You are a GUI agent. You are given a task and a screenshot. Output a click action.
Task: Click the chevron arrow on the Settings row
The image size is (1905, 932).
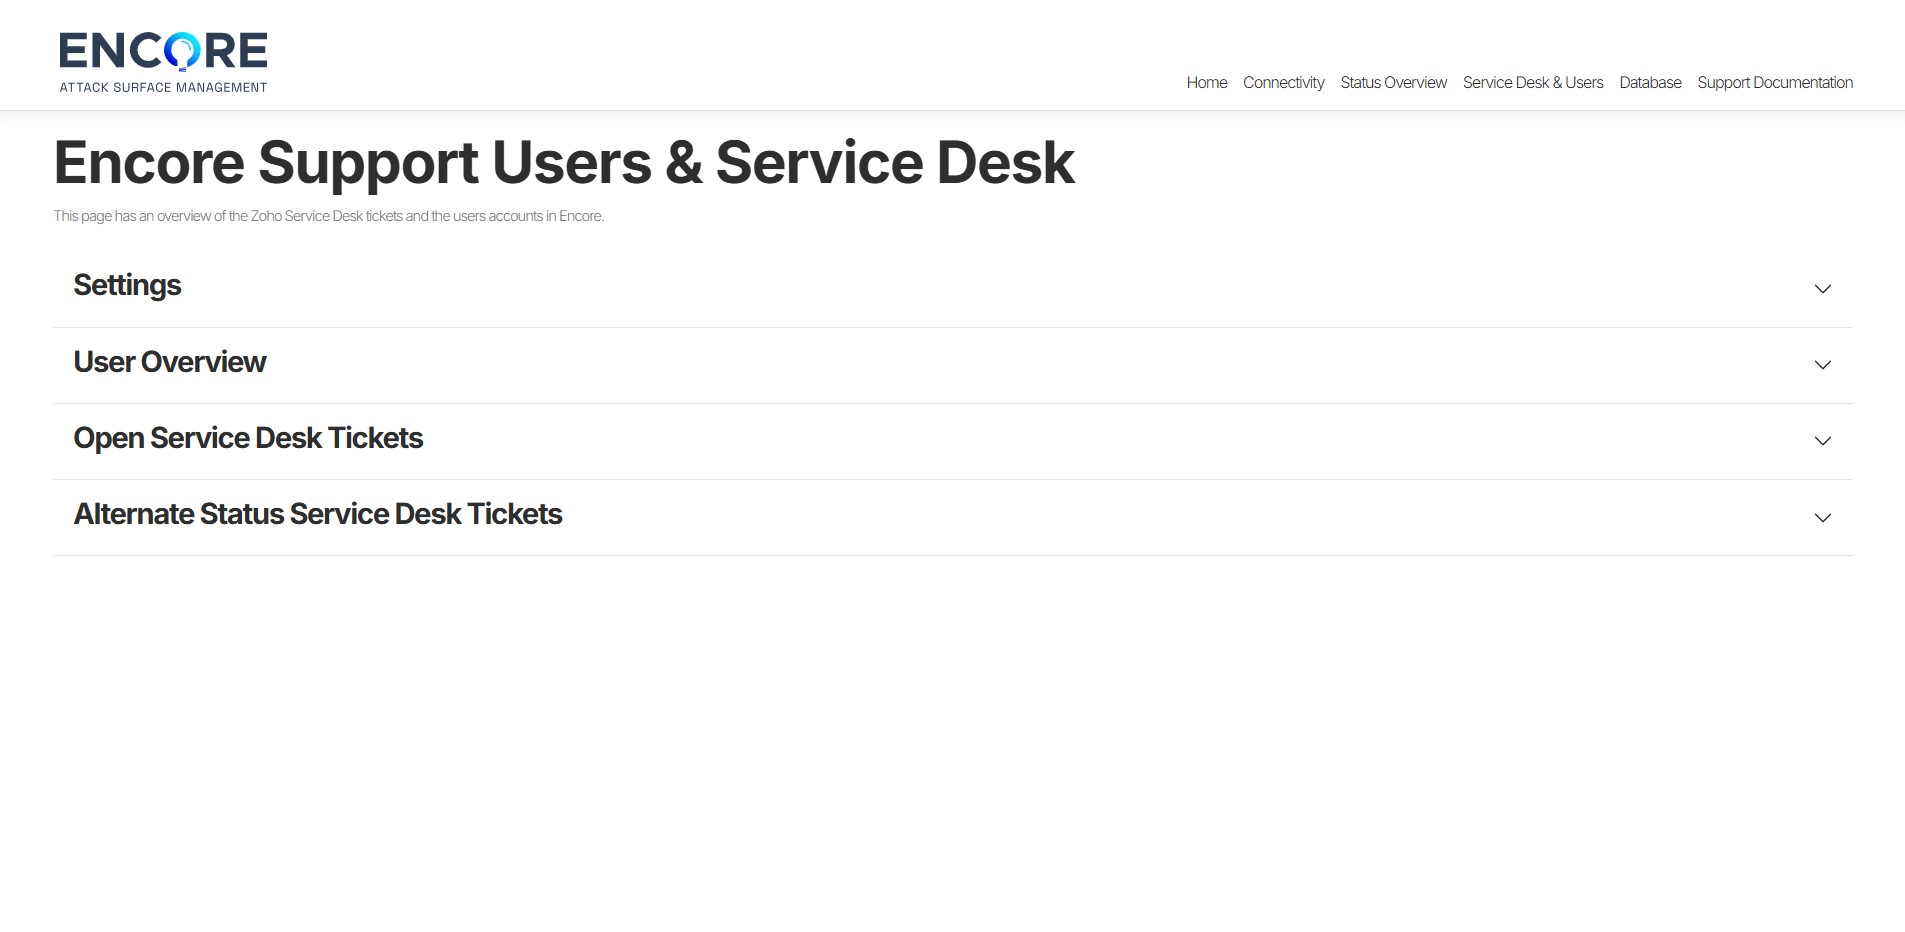[1822, 289]
